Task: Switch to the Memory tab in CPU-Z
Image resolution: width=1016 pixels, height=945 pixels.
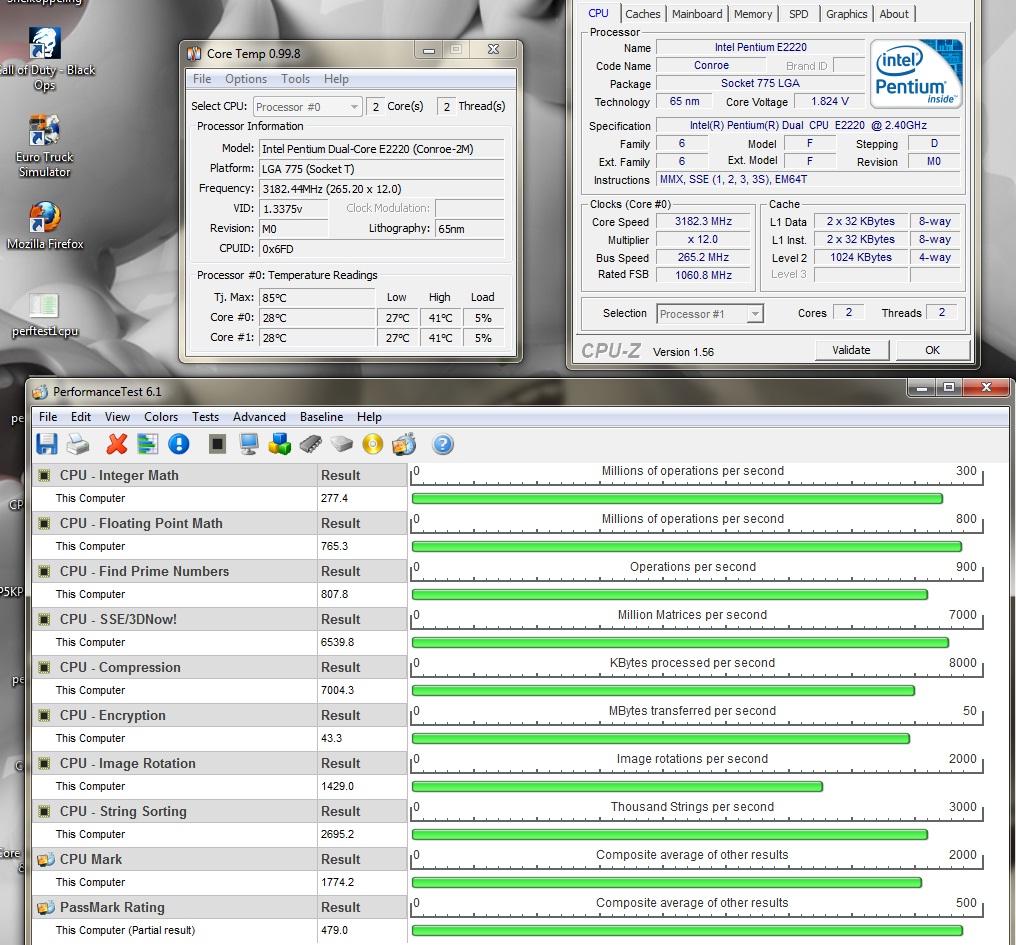Action: [753, 14]
